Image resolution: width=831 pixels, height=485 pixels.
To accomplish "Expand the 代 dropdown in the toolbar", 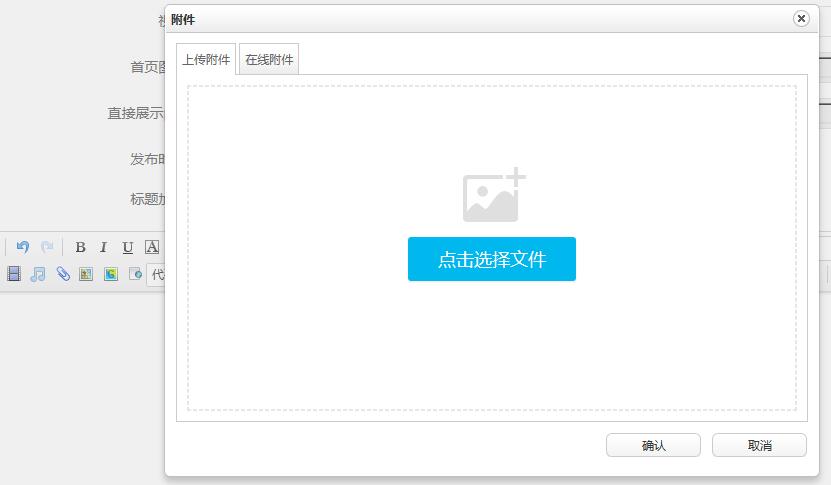I will point(156,274).
